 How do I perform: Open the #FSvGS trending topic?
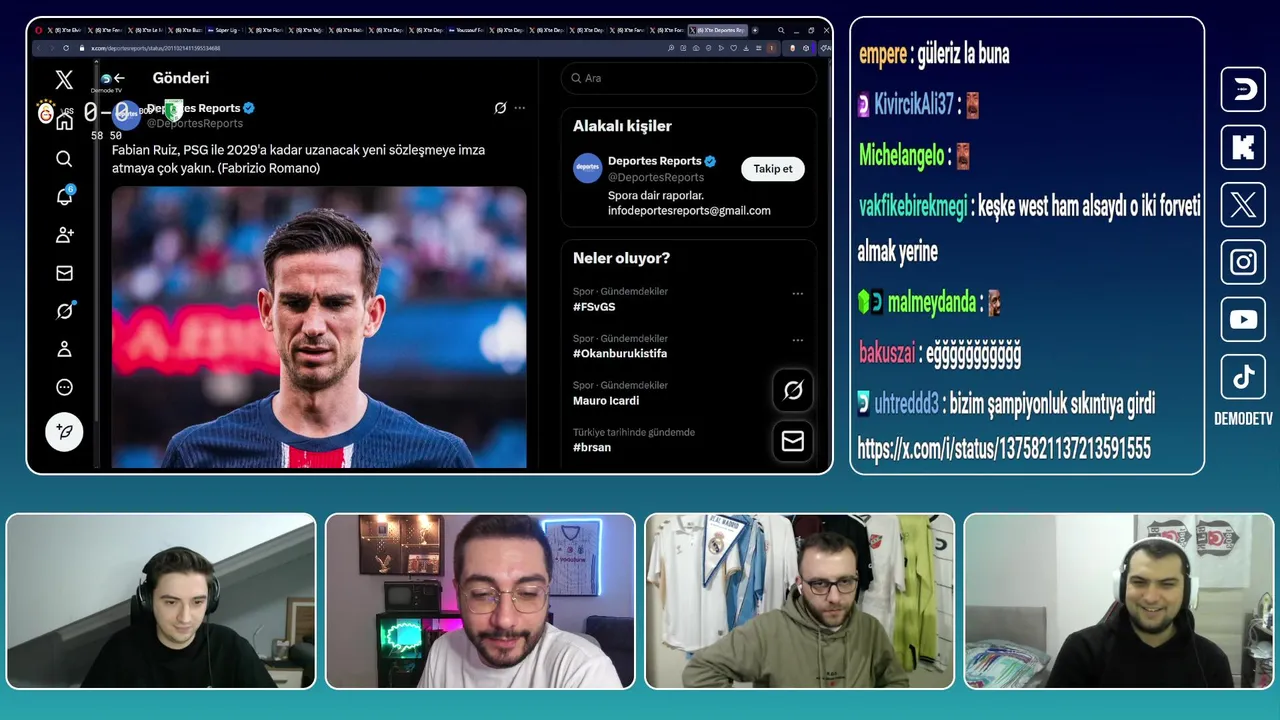594,307
